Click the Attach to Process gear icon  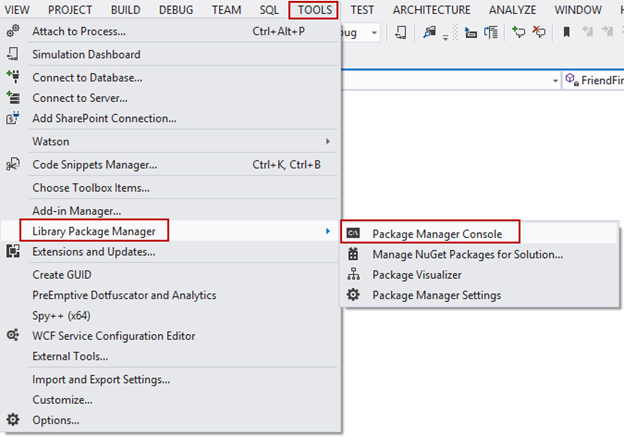click(13, 31)
